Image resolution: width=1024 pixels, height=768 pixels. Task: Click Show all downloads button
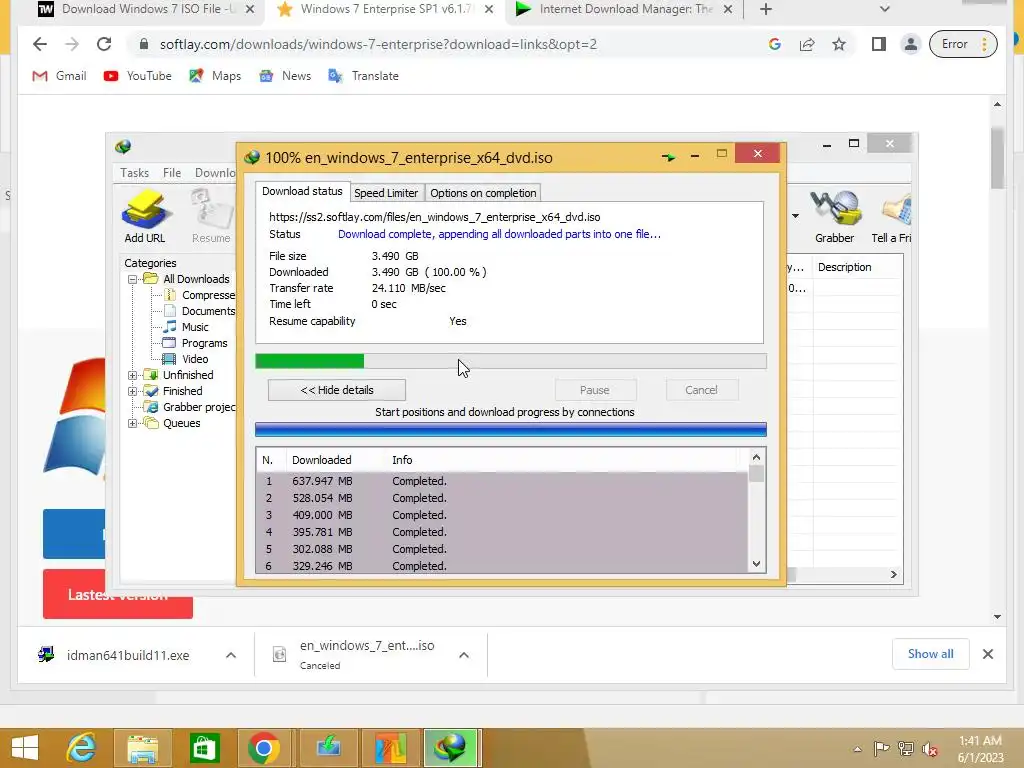931,654
